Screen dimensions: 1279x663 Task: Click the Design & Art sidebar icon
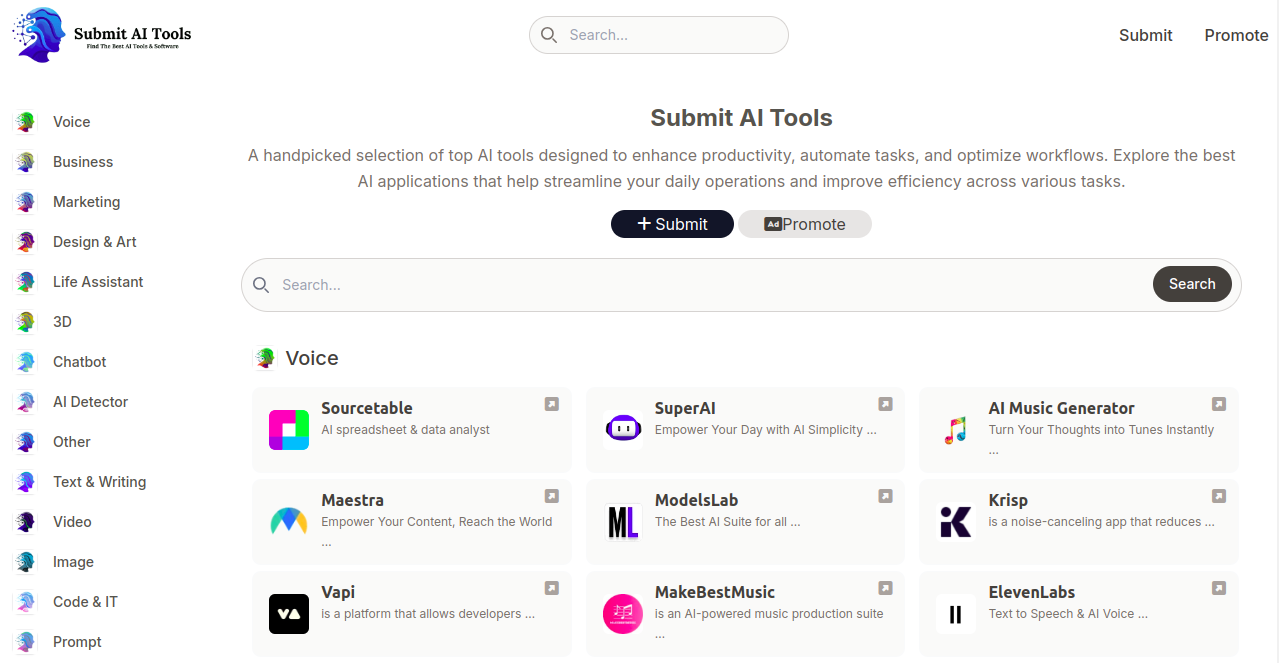(x=24, y=242)
